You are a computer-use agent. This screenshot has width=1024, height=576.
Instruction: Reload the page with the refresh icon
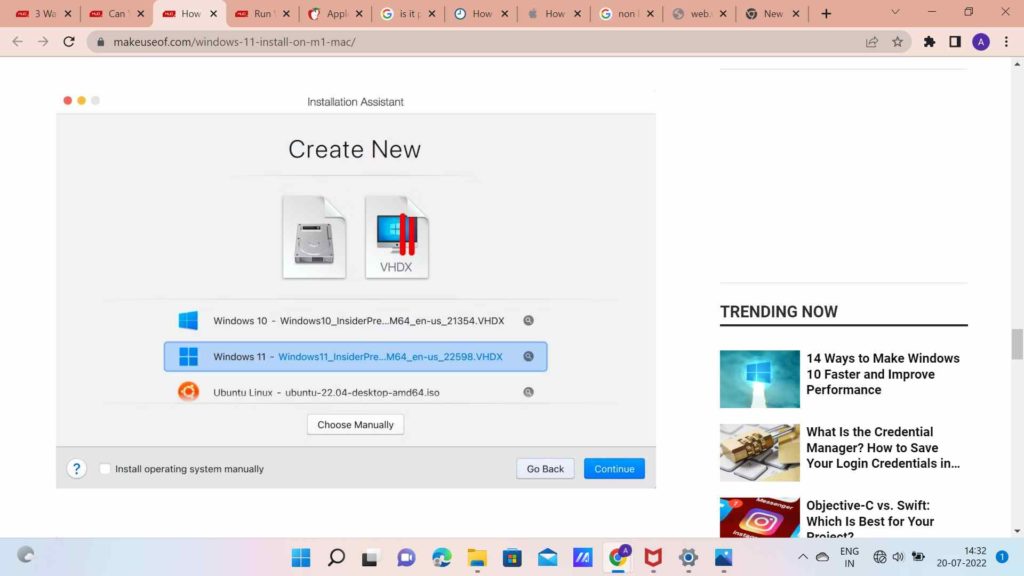coord(69,42)
